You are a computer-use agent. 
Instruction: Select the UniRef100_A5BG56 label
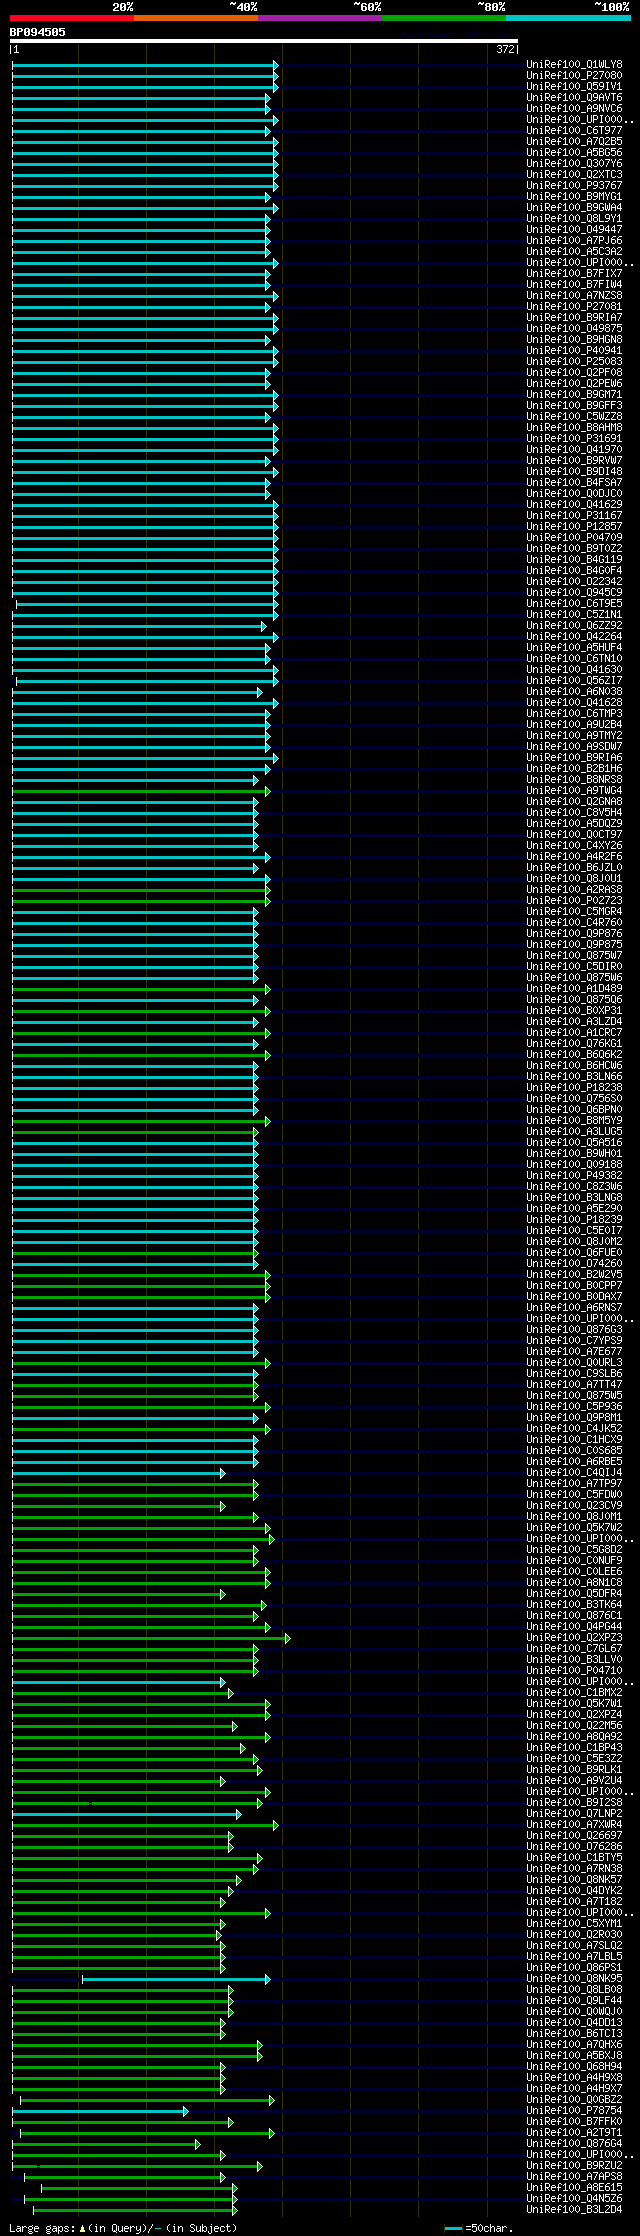pos(574,153)
